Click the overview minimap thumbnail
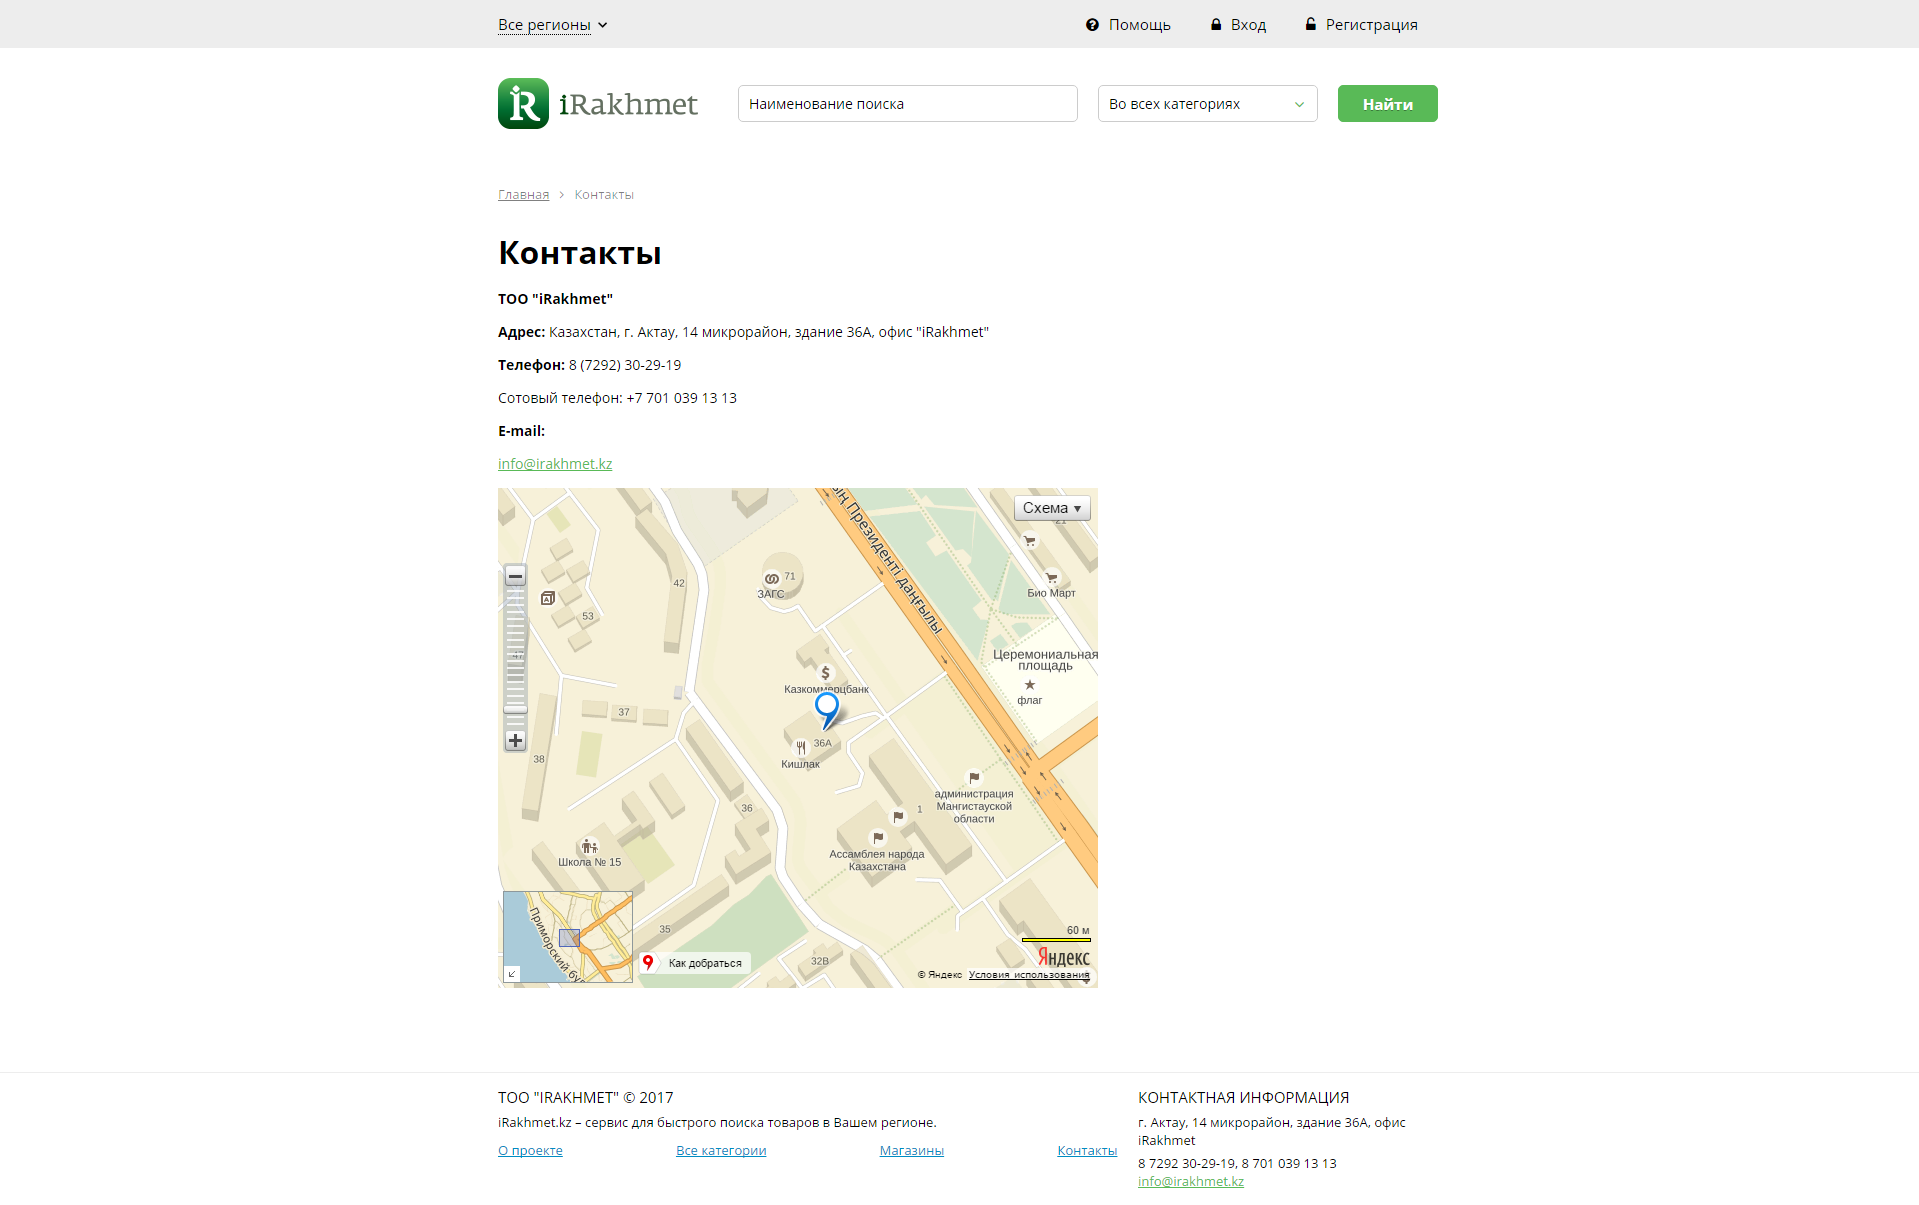Image resolution: width=1919 pixels, height=1205 pixels. click(568, 937)
